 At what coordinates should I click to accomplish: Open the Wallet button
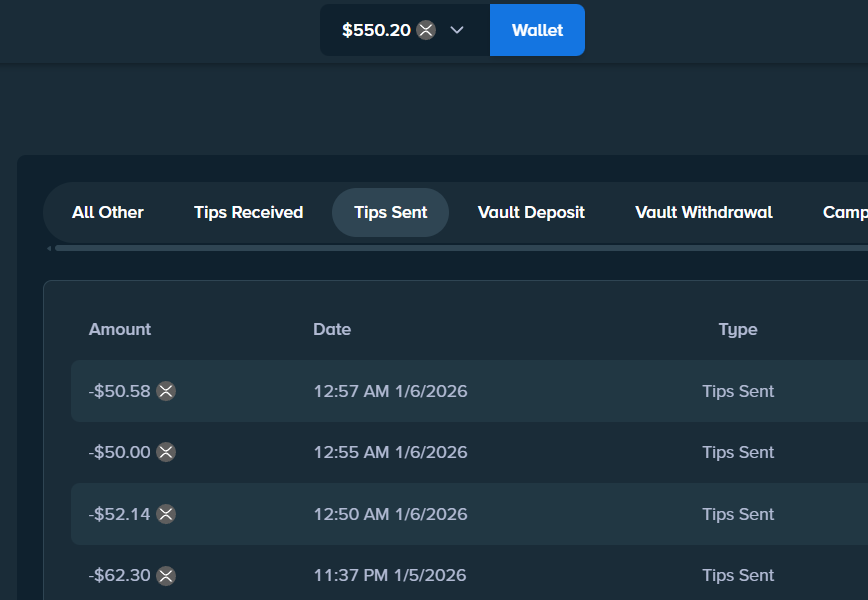(x=537, y=30)
